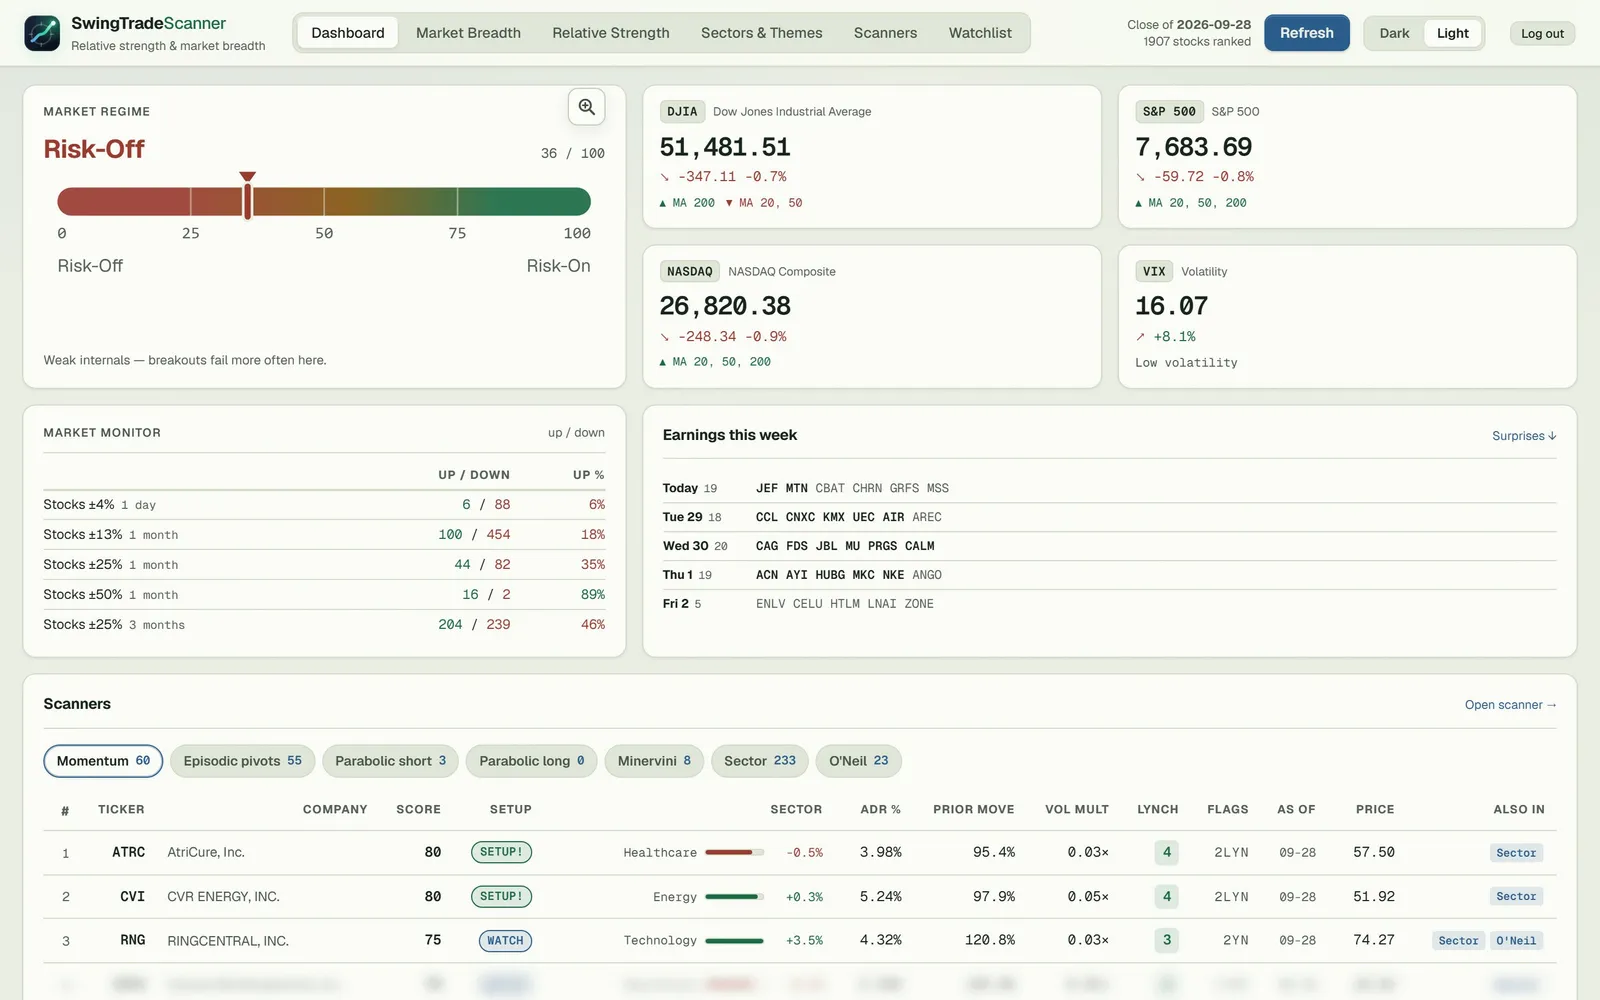1600x1000 pixels.
Task: Select the Parabolic long scanner chip
Action: pos(532,761)
